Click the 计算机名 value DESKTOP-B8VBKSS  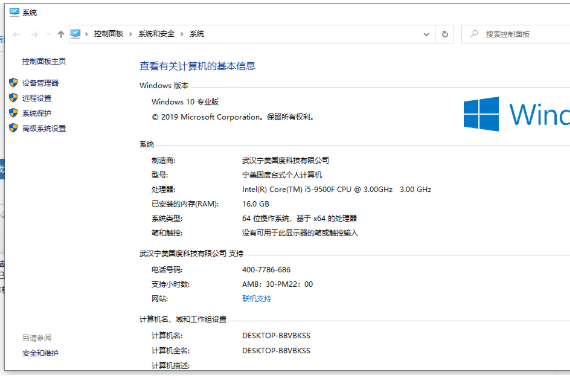(276, 336)
